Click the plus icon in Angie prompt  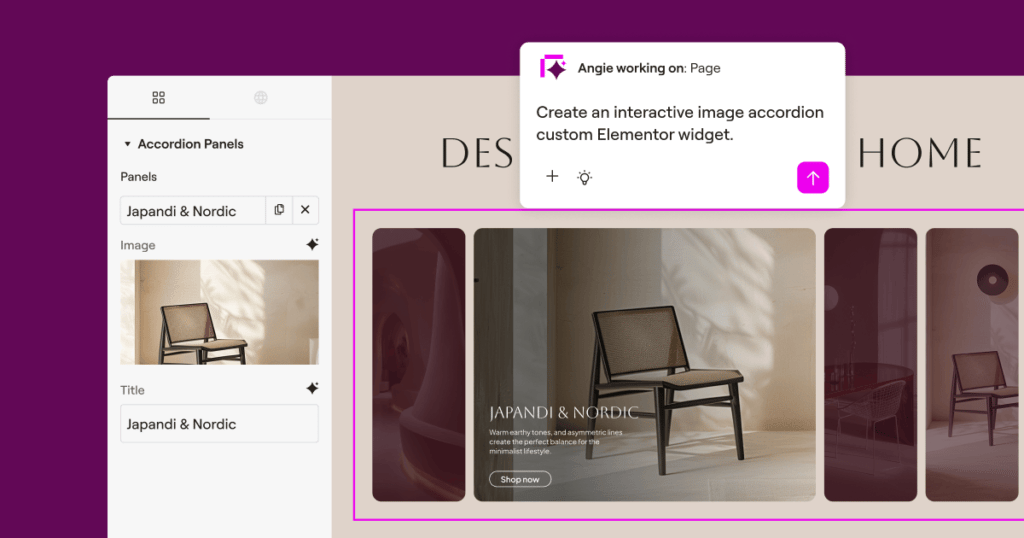point(552,177)
